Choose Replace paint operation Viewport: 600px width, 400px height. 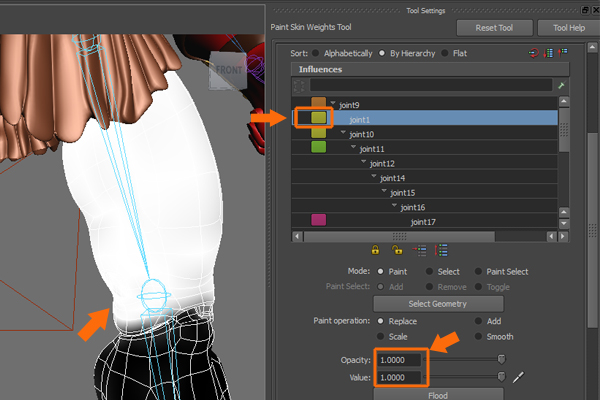click(380, 321)
